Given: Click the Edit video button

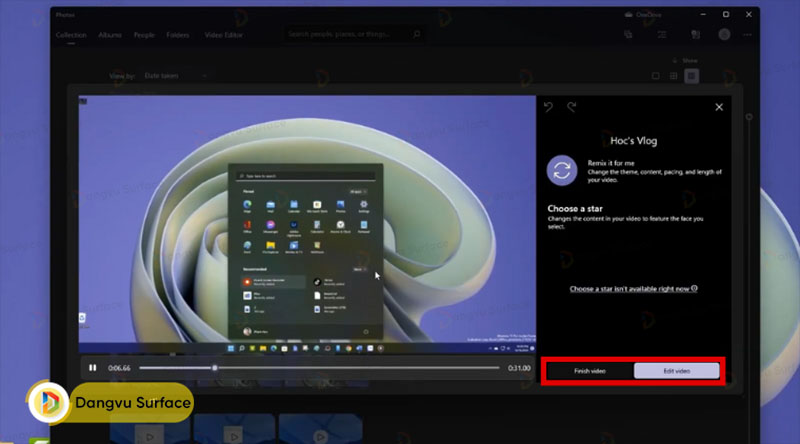Looking at the screenshot, I should tap(677, 371).
